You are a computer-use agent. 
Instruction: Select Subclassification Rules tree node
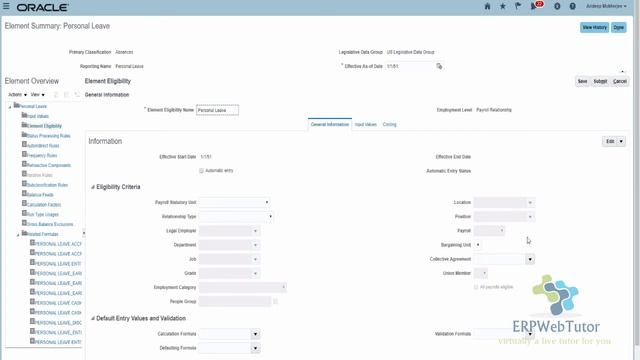[45, 185]
